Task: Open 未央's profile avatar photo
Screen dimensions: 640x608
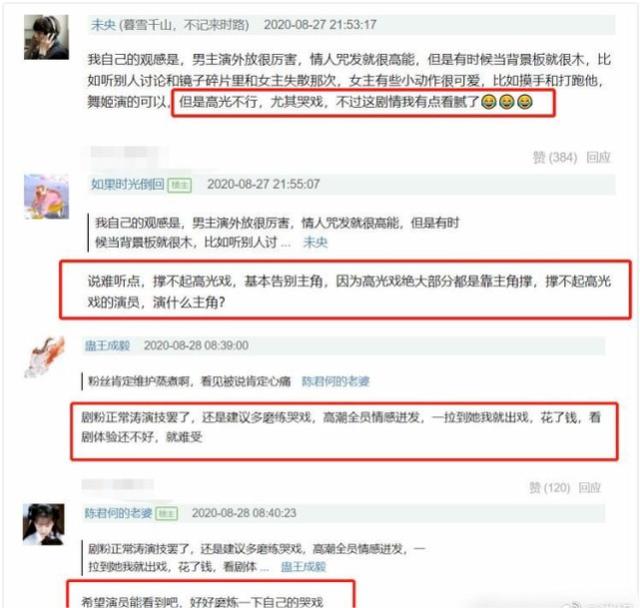Action: point(46,37)
